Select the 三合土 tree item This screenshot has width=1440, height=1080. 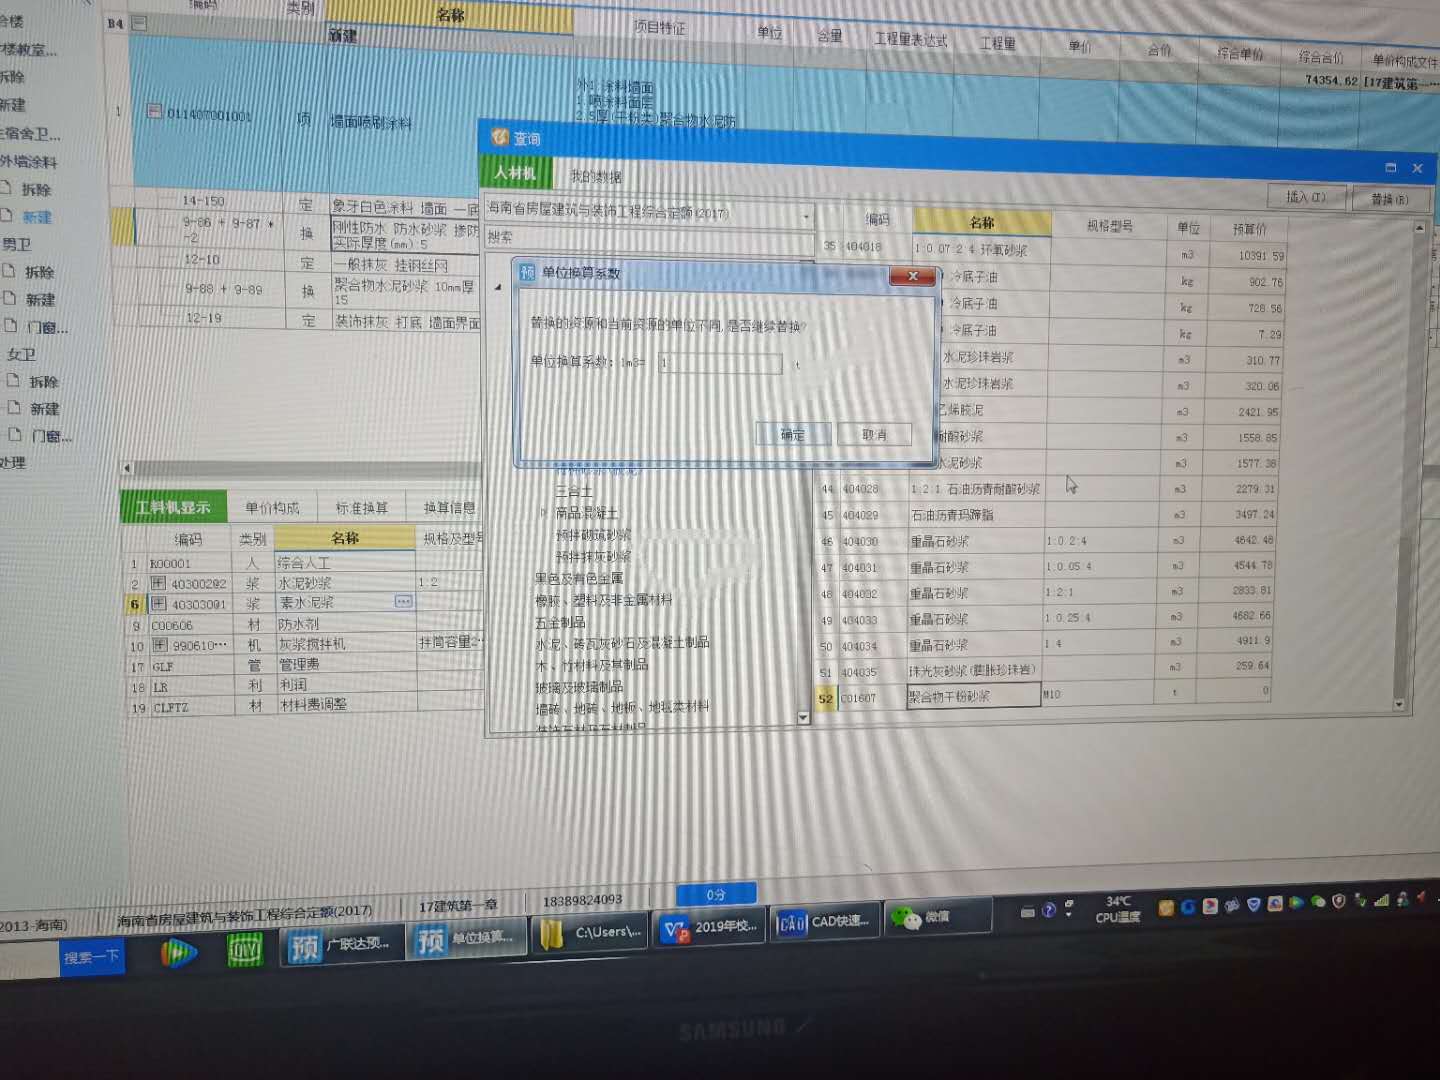[x=574, y=492]
